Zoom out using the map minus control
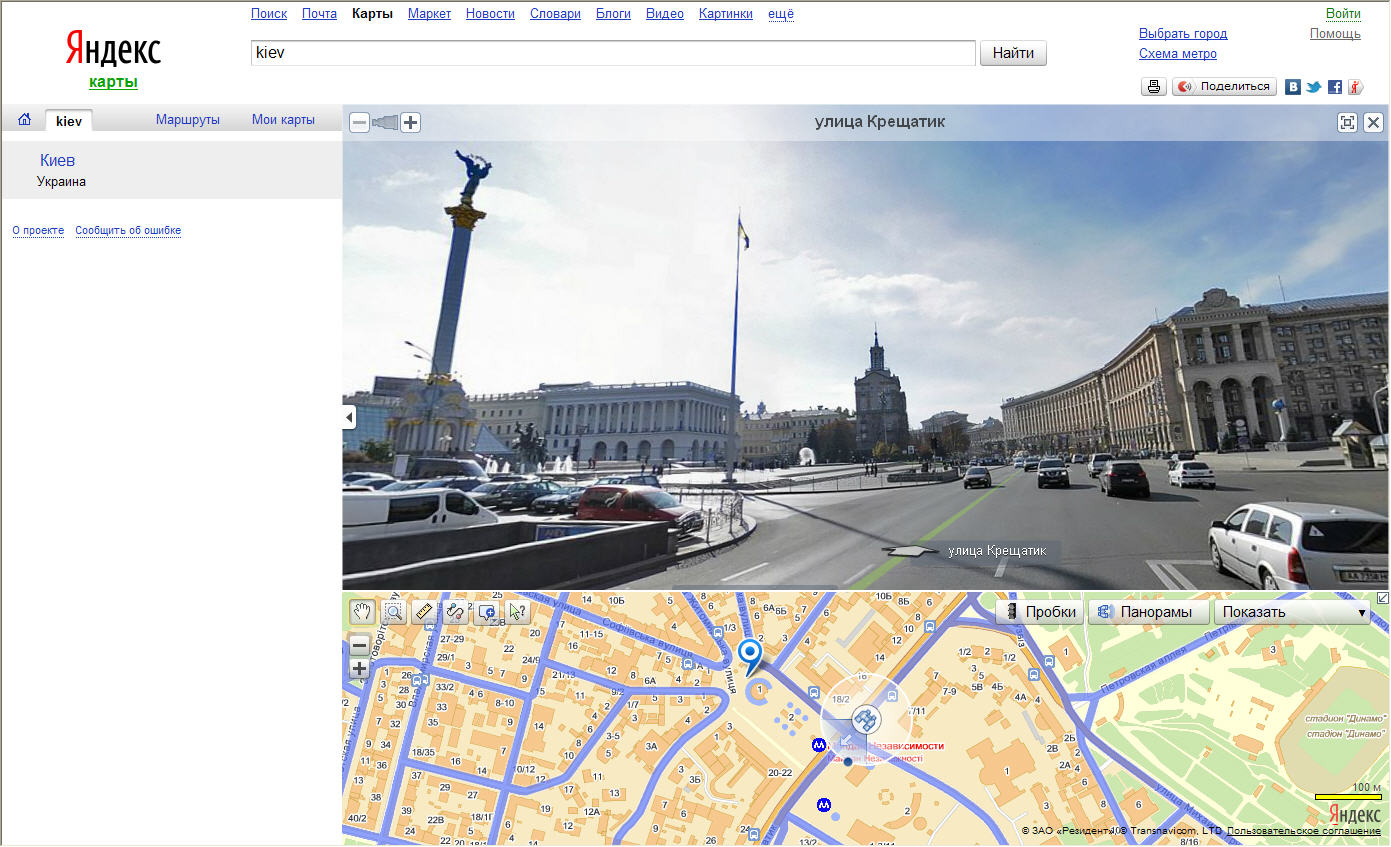1391x847 pixels. pyautogui.click(x=359, y=644)
